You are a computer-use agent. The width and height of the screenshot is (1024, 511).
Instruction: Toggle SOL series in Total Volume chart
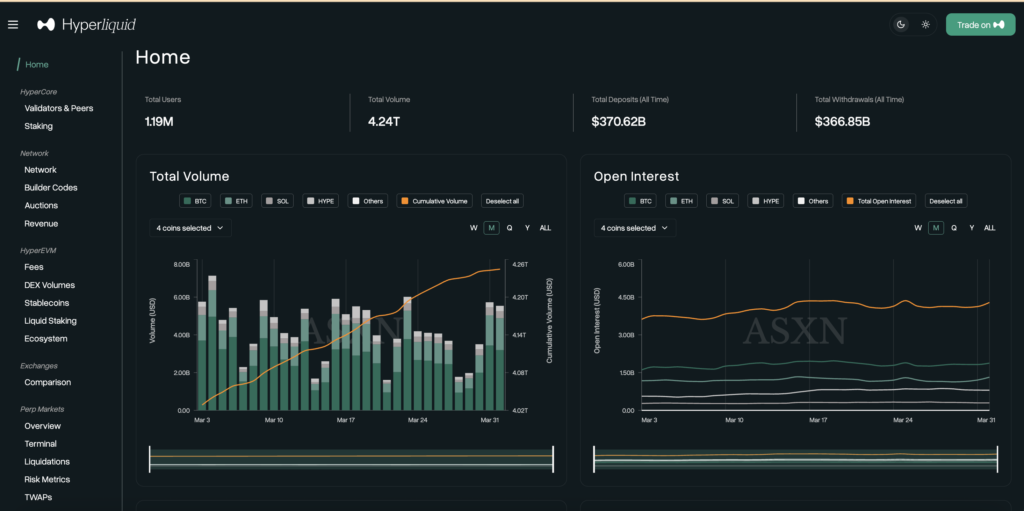click(x=278, y=201)
